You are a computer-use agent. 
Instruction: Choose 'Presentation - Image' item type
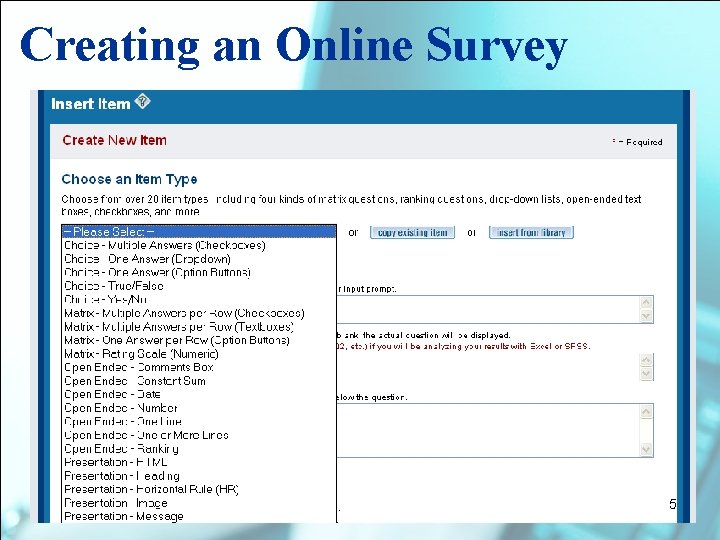(x=199, y=503)
